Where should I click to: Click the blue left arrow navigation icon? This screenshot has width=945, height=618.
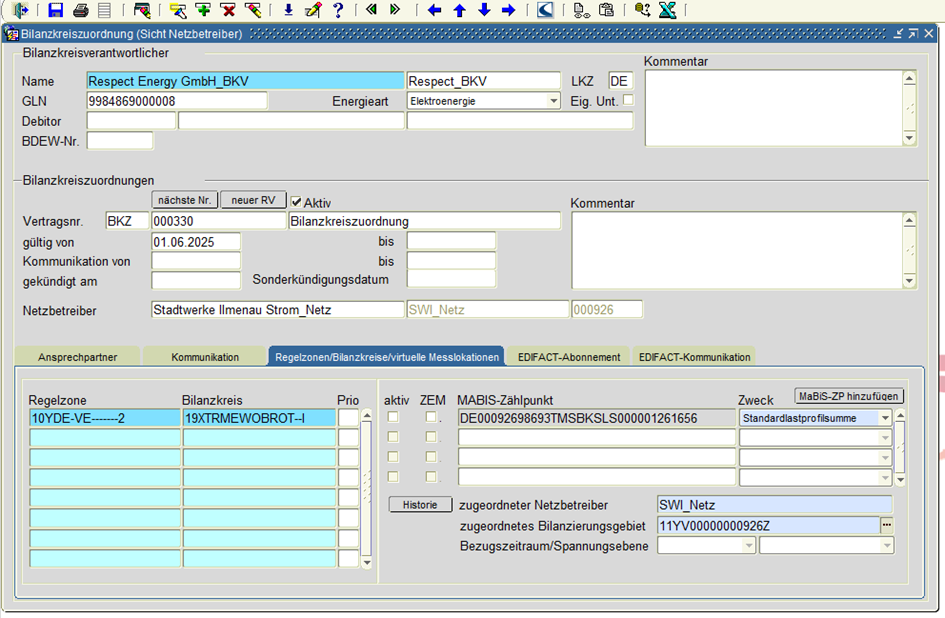point(434,10)
